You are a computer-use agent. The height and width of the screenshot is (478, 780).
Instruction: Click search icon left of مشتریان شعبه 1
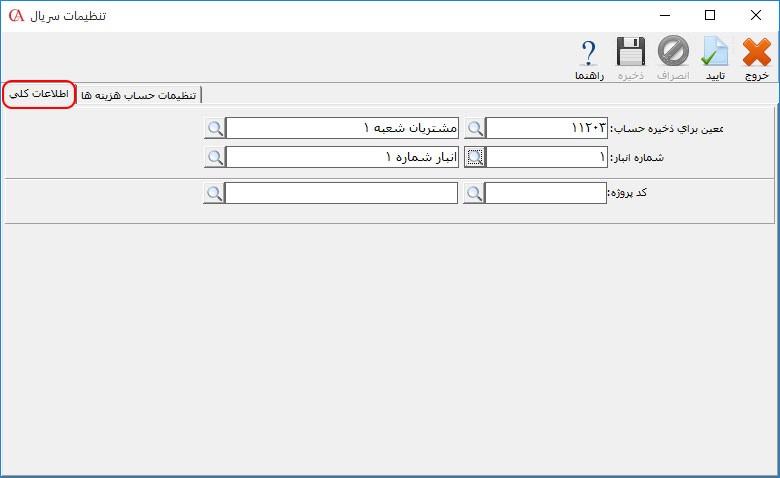(214, 128)
